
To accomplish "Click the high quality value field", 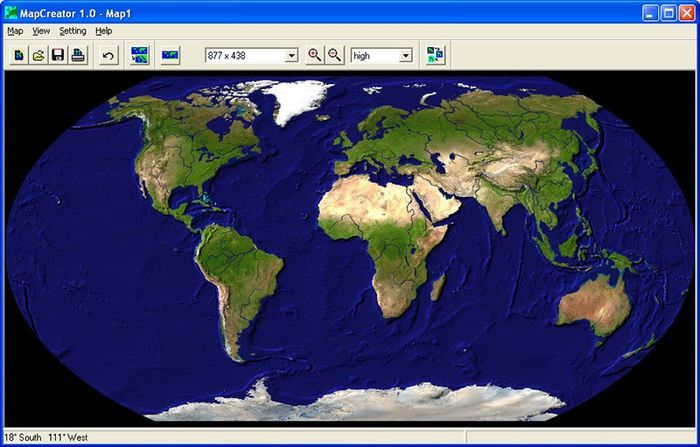I will click(x=375, y=55).
